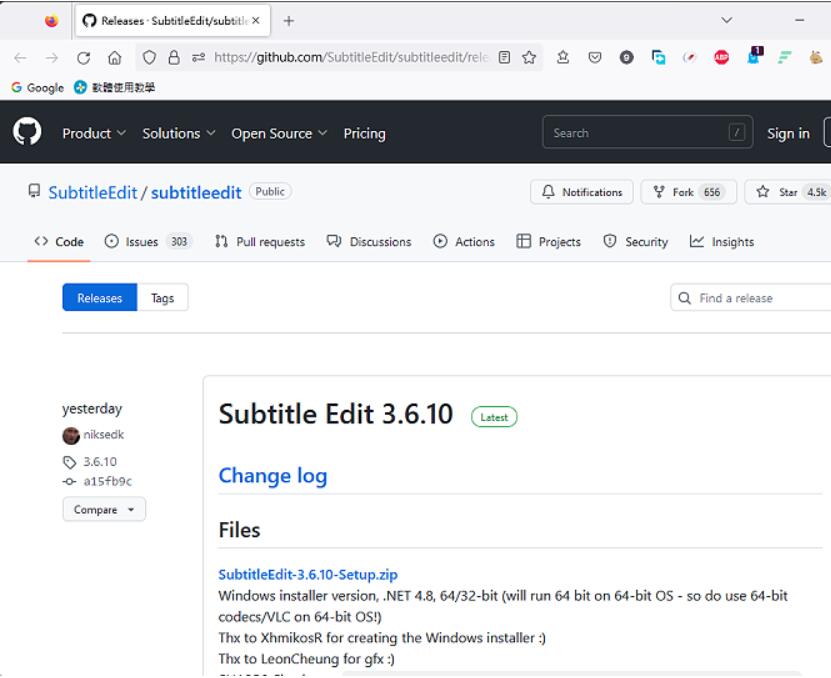The height and width of the screenshot is (678, 831).
Task: Open the Google bookmark
Action: 38,87
